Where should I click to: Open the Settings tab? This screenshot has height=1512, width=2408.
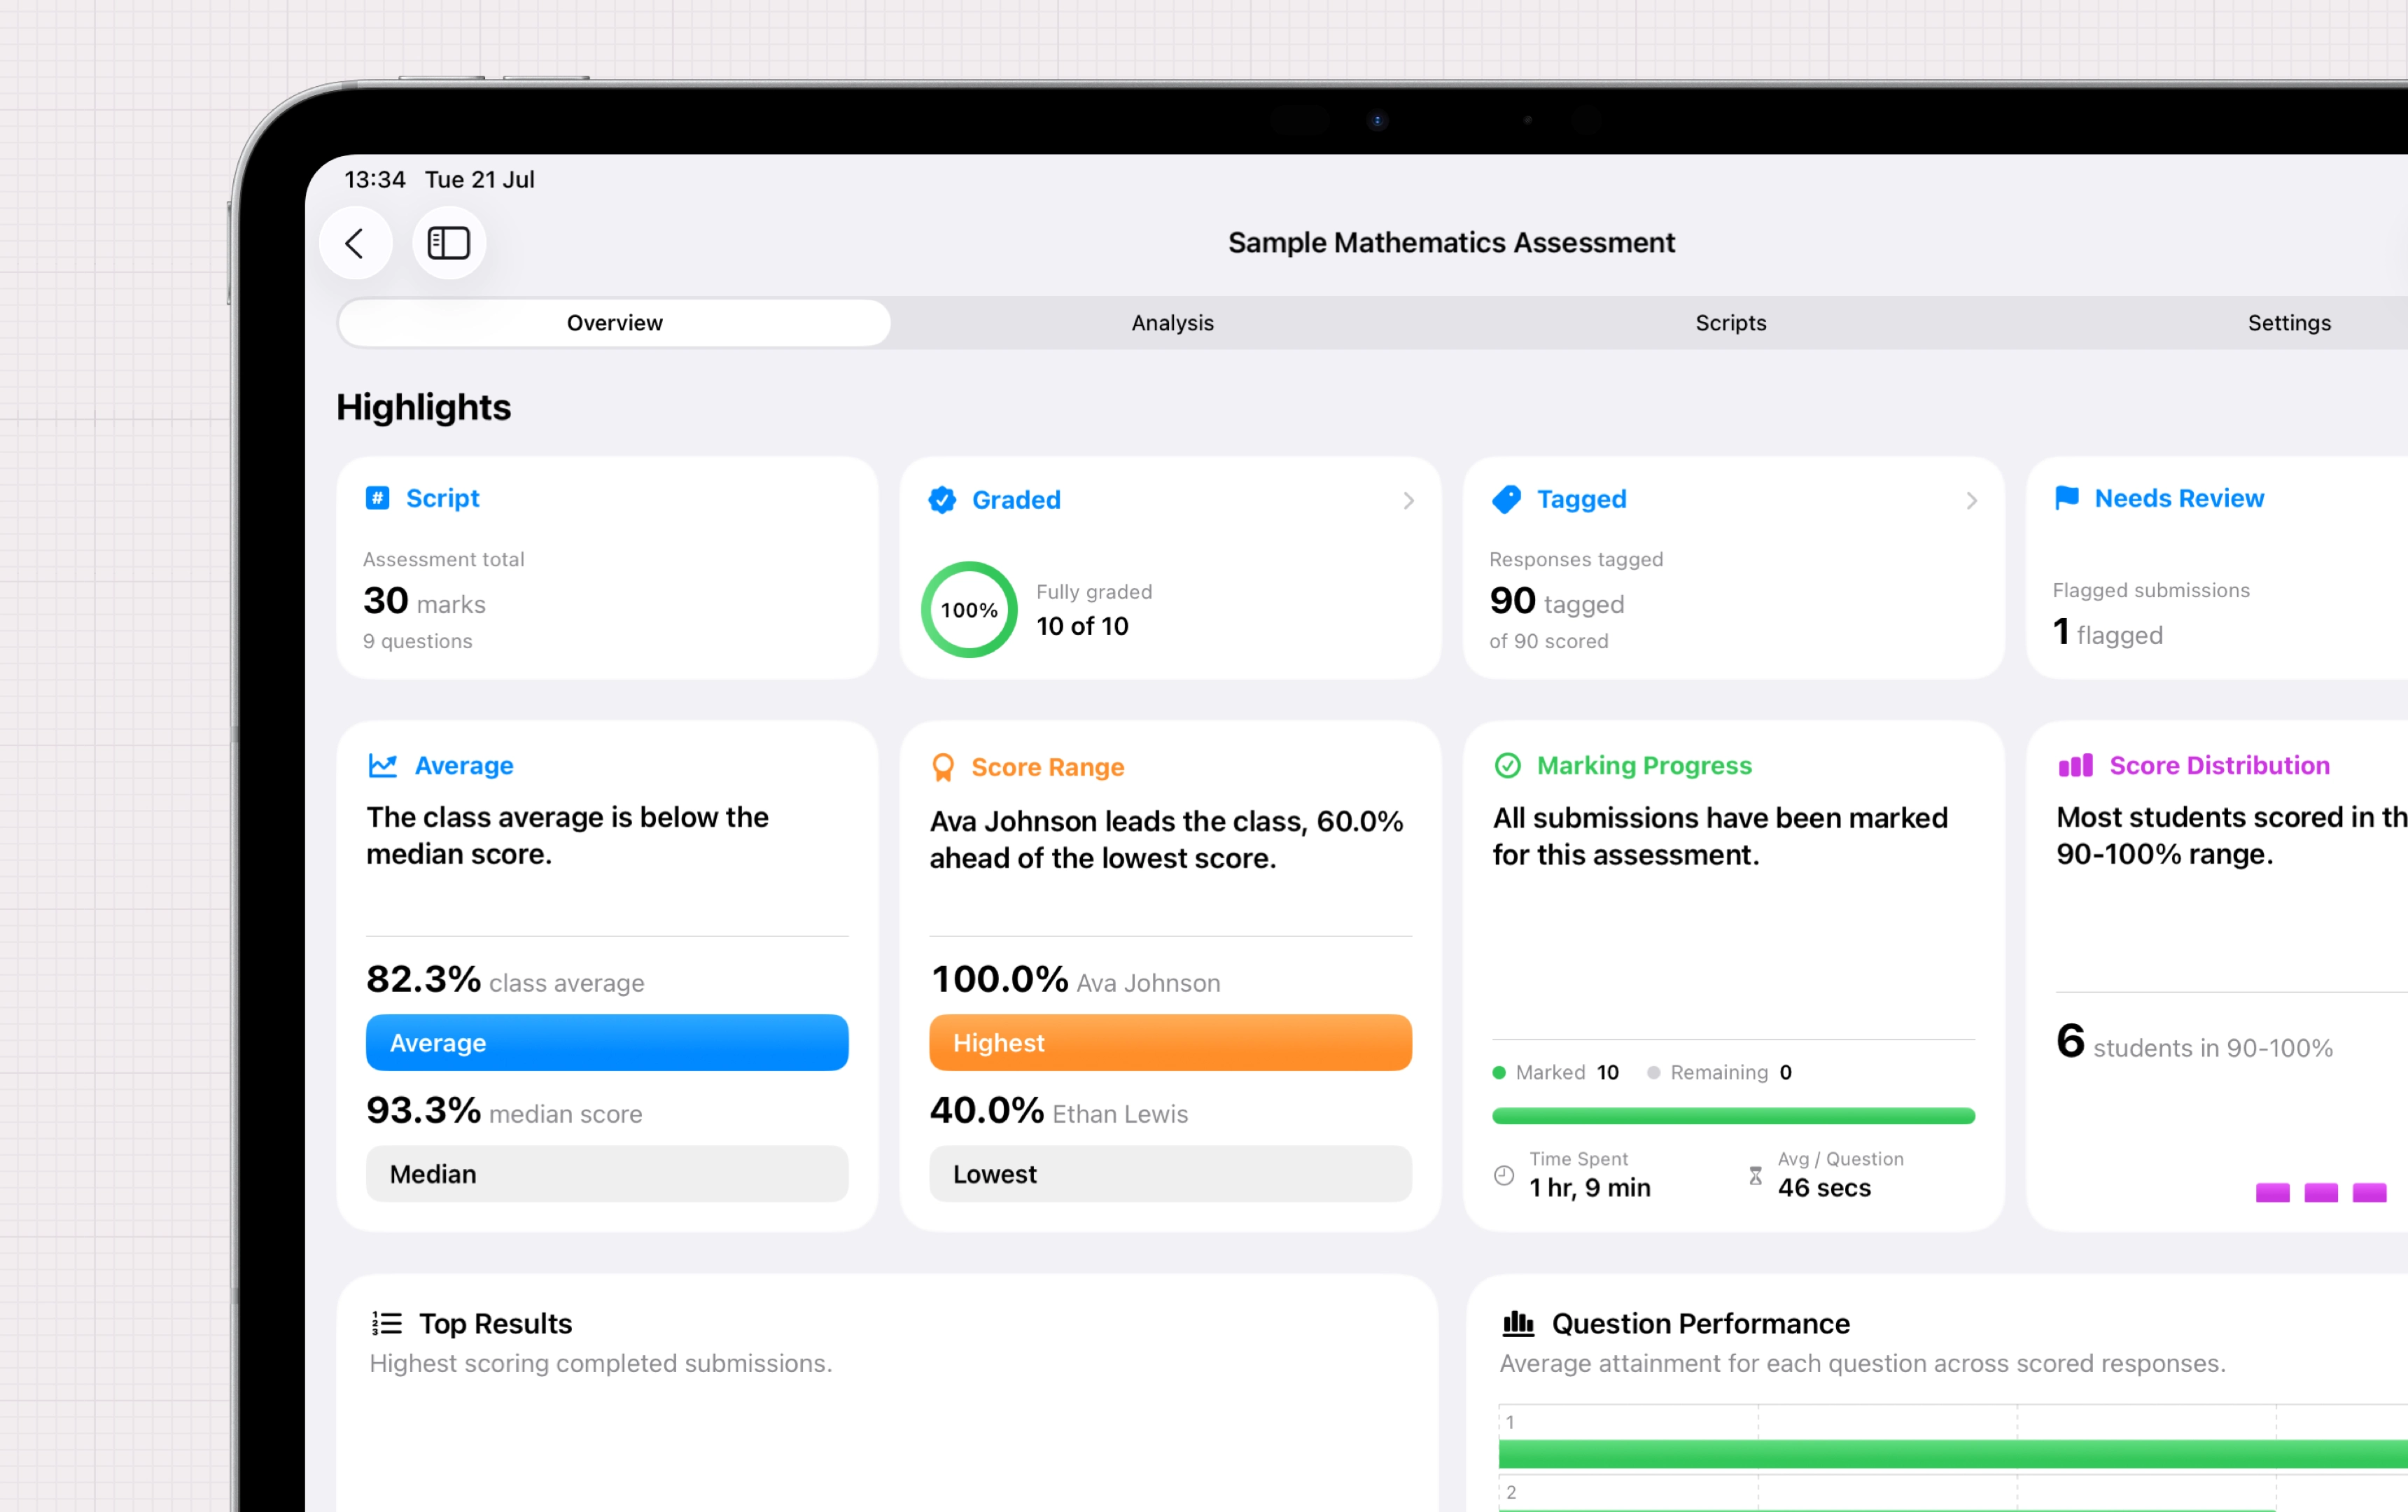click(x=2289, y=323)
